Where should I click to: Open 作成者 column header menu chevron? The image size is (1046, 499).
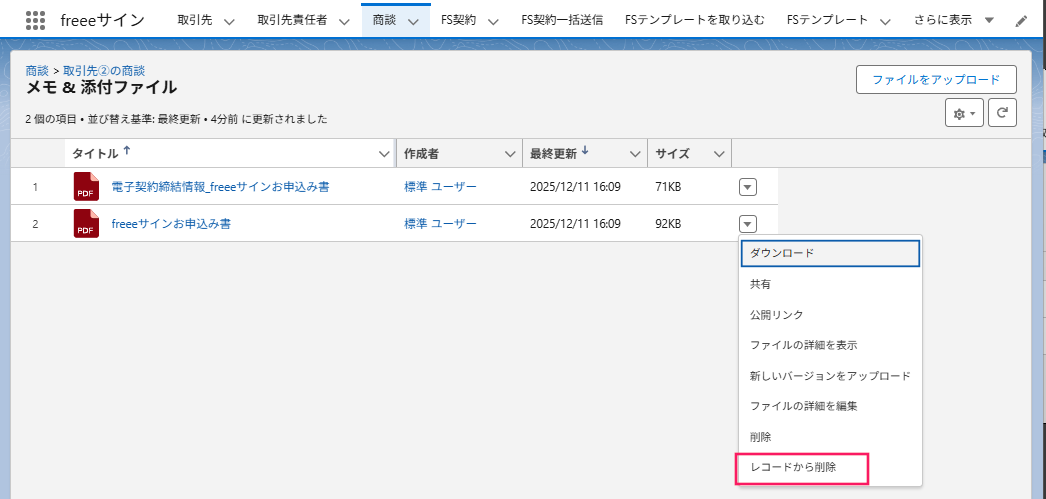pyautogui.click(x=510, y=154)
